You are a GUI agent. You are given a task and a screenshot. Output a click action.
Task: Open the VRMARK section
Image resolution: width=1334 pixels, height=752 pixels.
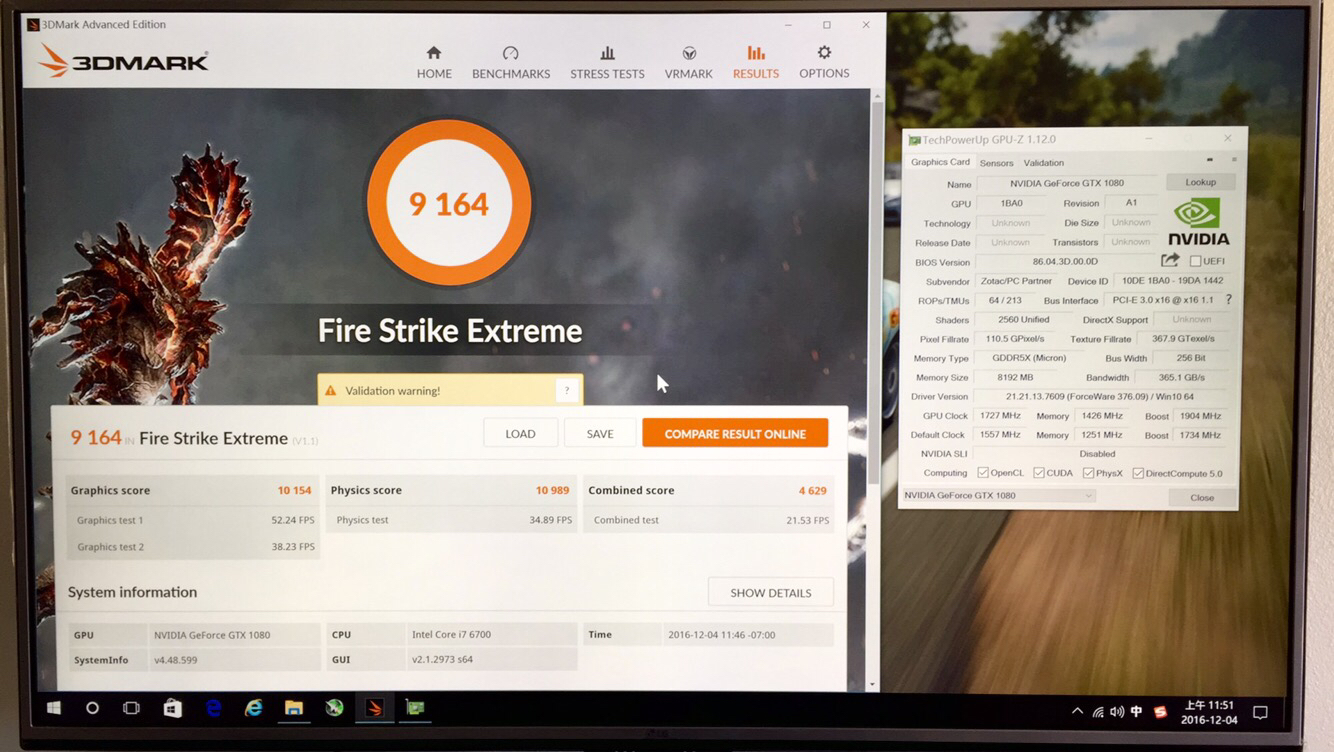point(689,62)
